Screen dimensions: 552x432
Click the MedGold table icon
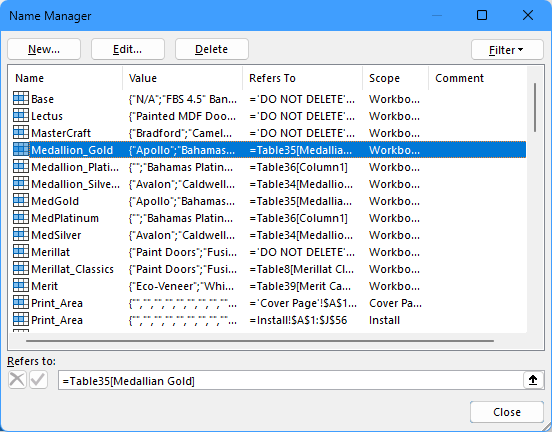[x=21, y=200]
